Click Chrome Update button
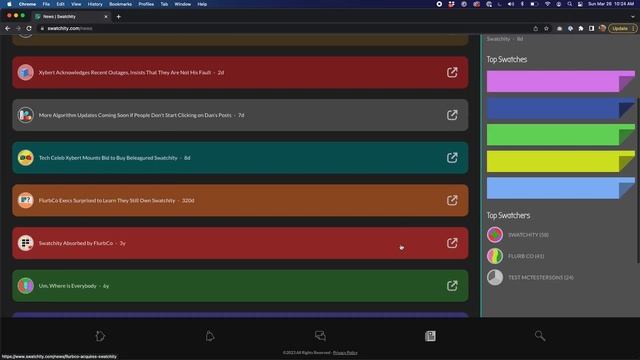The image size is (640, 360). pos(622,29)
